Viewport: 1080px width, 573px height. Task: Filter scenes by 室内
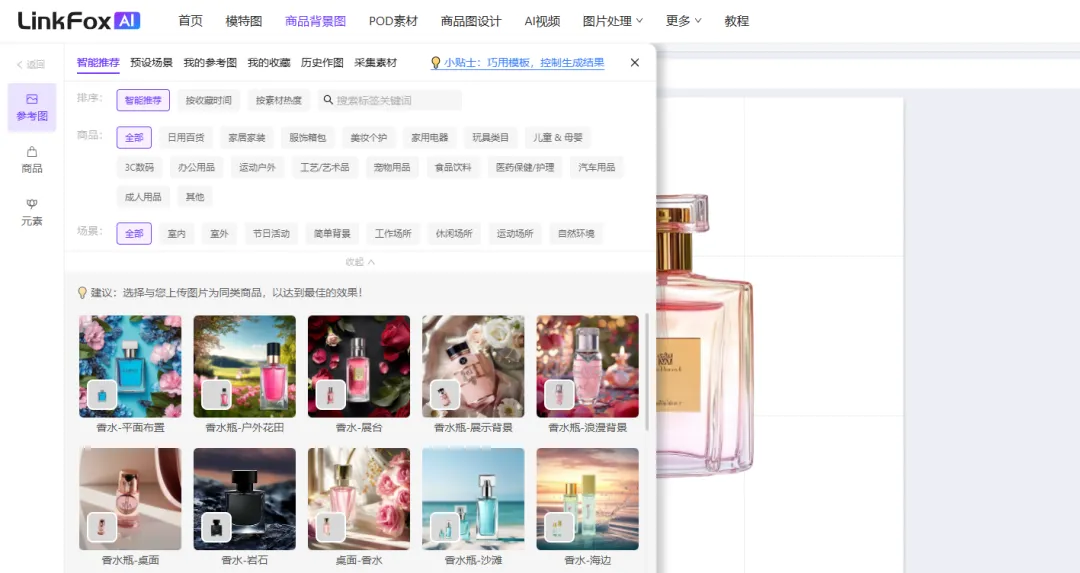(x=177, y=233)
